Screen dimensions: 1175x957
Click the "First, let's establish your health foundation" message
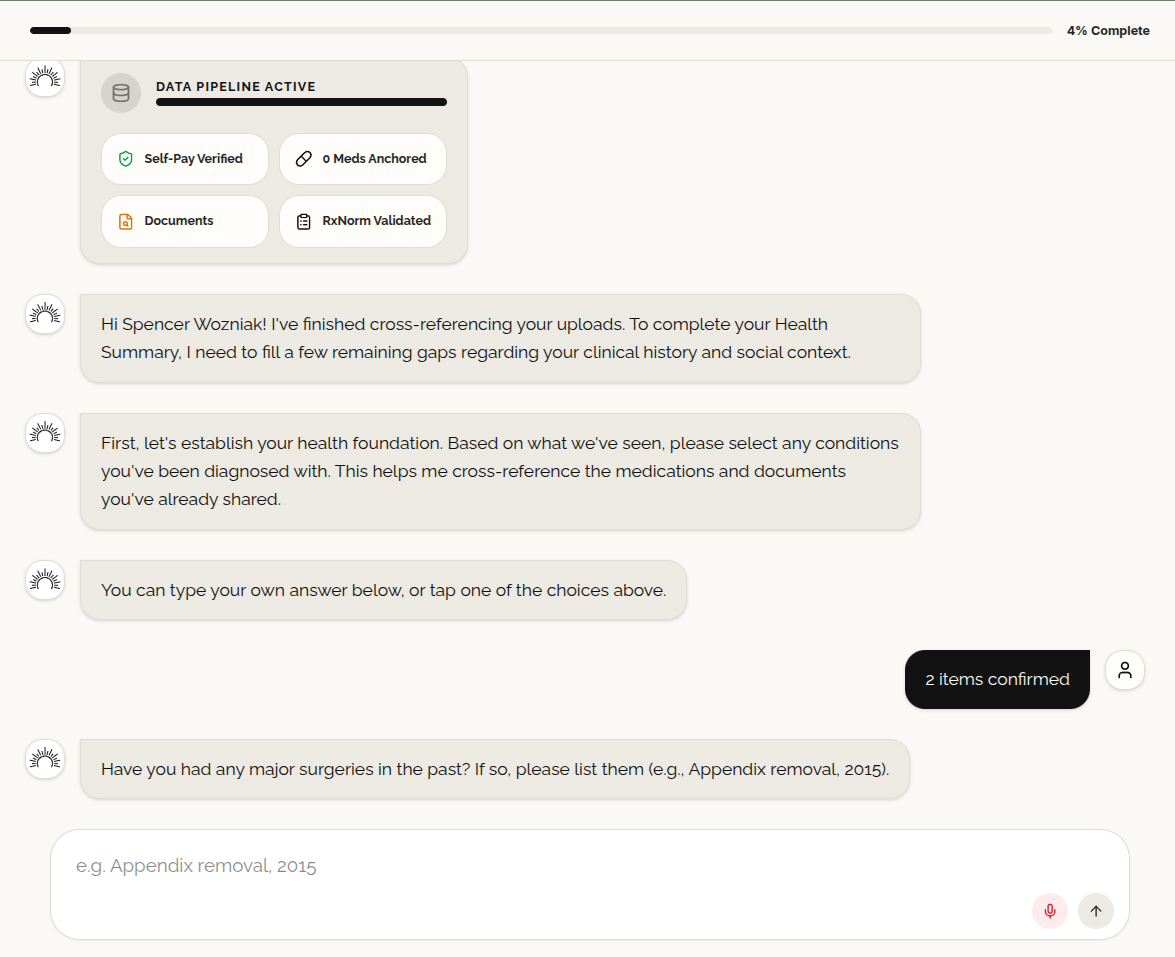[x=500, y=471]
